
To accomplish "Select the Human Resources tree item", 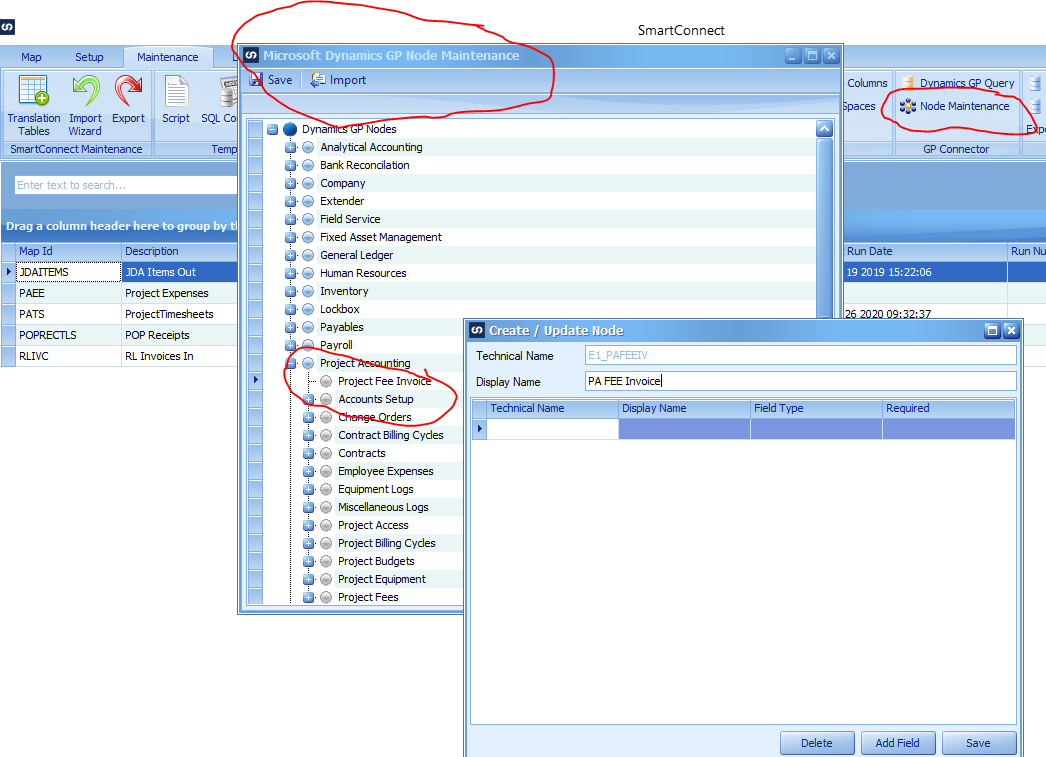I will 363,273.
